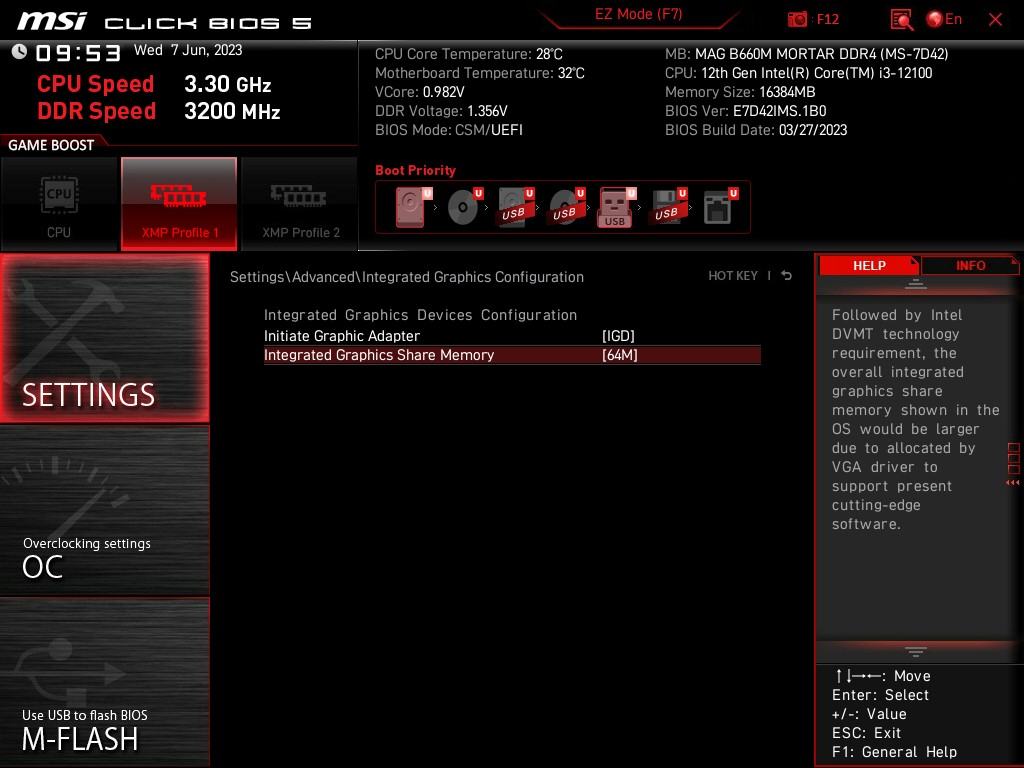Select the USB floppy boot device icon
Viewport: 1024px width, 768px height.
tap(668, 207)
